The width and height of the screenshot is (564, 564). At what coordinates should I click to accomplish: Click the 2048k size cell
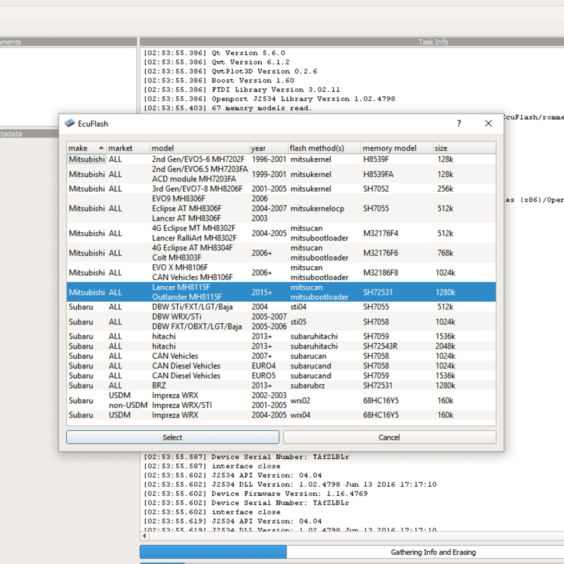pyautogui.click(x=445, y=346)
